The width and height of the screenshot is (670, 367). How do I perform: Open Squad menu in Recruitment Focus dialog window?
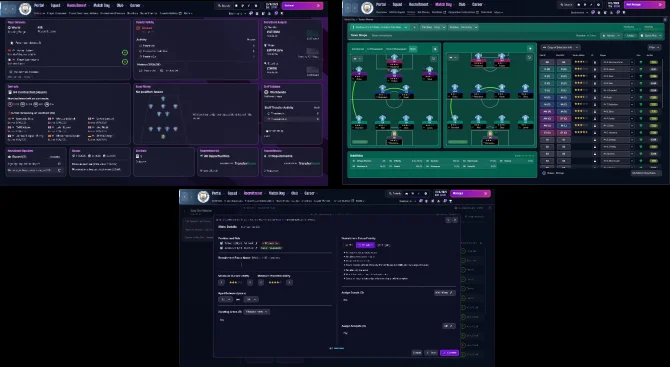pyautogui.click(x=232, y=193)
